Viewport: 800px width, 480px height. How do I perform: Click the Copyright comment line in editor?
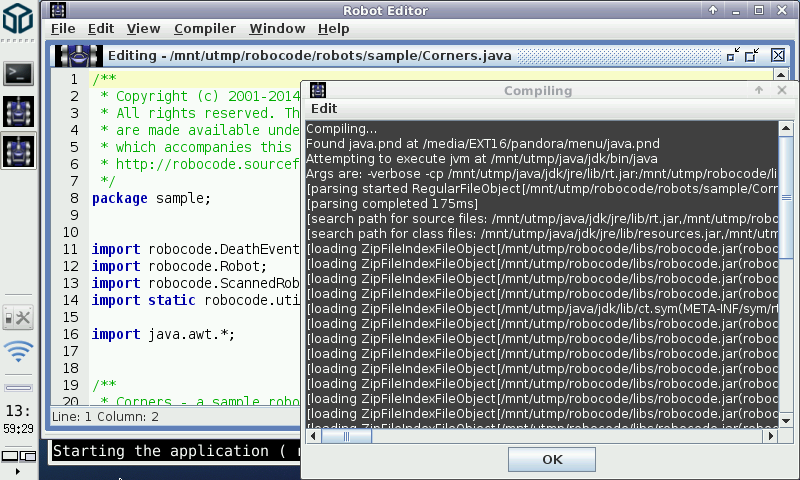[200, 96]
